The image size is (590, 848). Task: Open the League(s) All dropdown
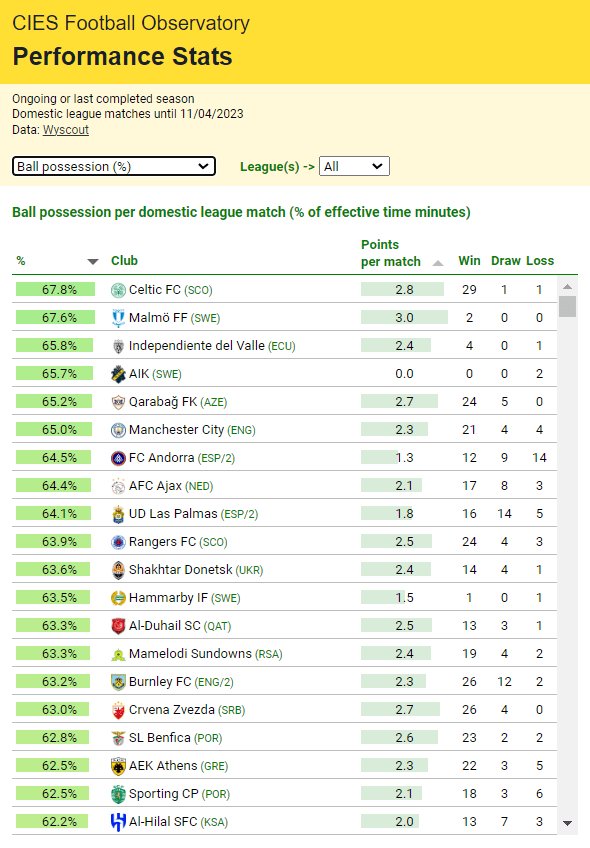pos(354,167)
